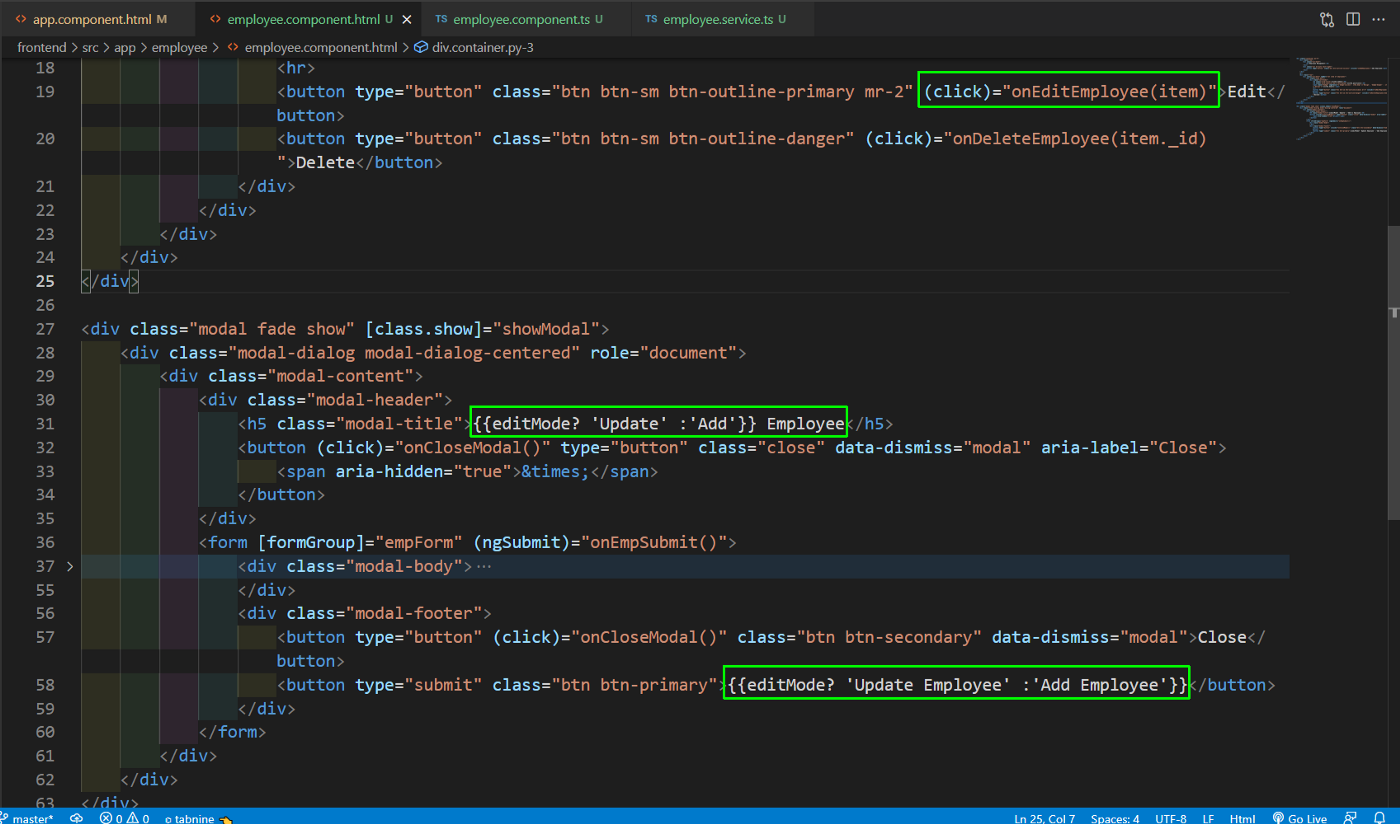
Task: Click the employee.component.html breadcrumb file
Action: point(321,47)
